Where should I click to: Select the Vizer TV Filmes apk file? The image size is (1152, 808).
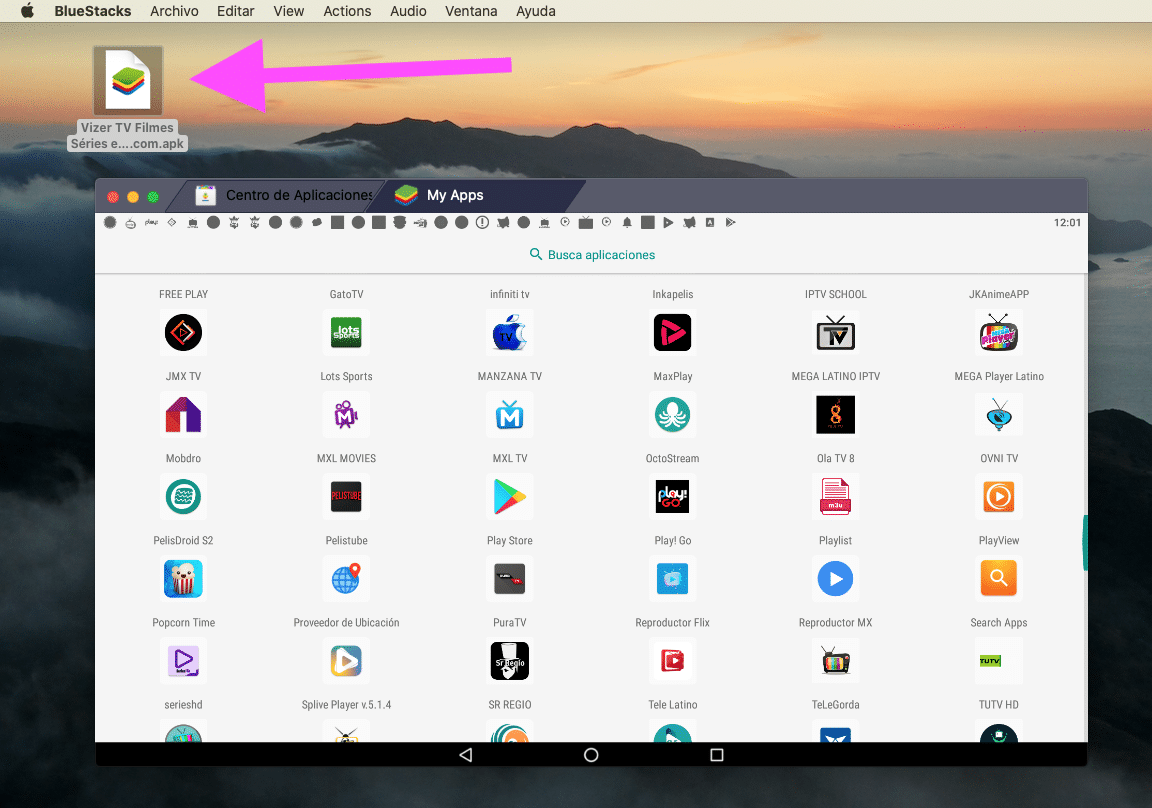point(128,80)
